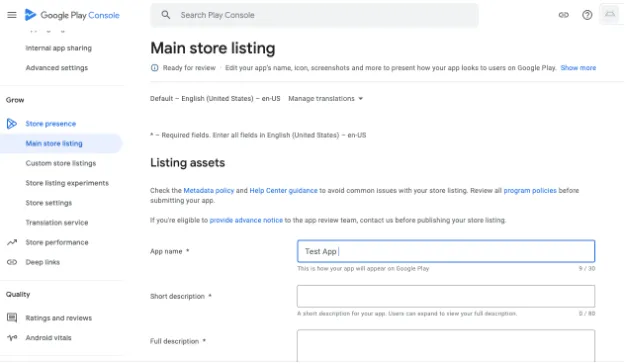Click the Ready for review info icon
This screenshot has width=627, height=364.
pos(154,68)
